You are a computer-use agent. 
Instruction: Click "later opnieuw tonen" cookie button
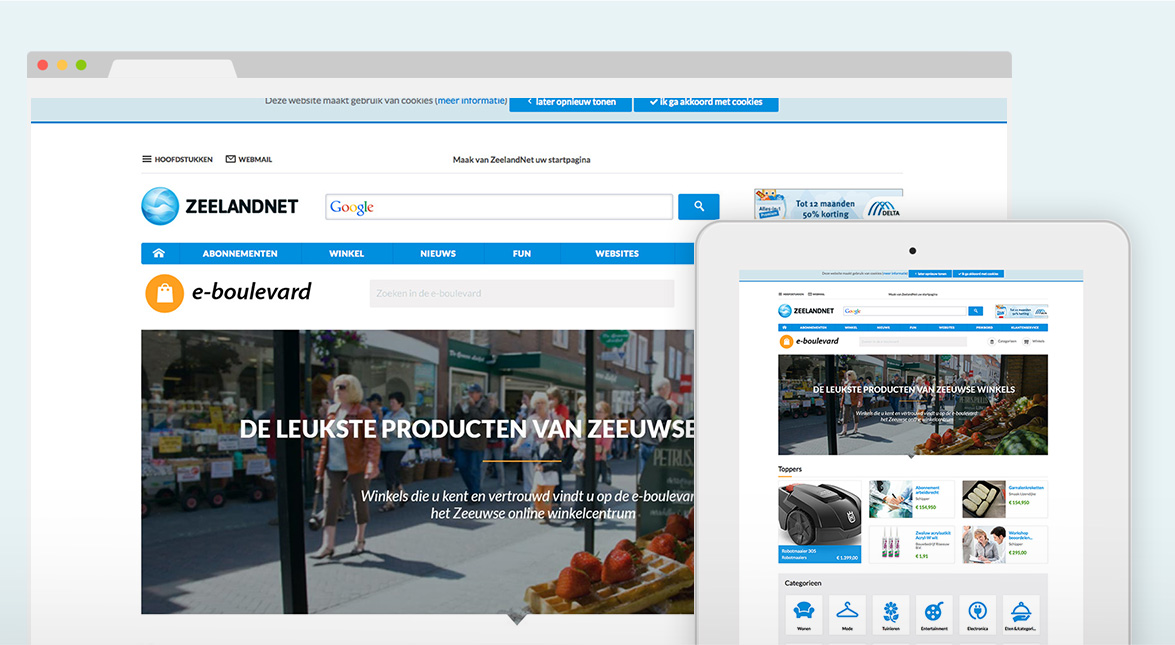[571, 103]
